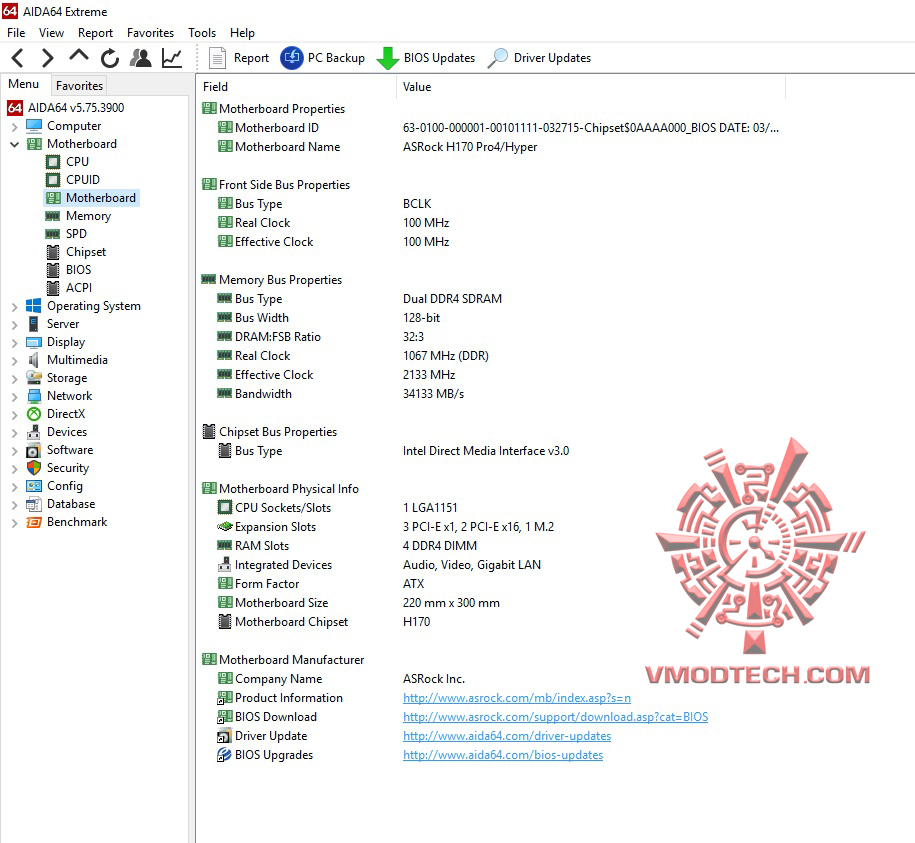This screenshot has width=915, height=843.
Task: Click the Software icon in tree
Action: pyautogui.click(x=34, y=450)
